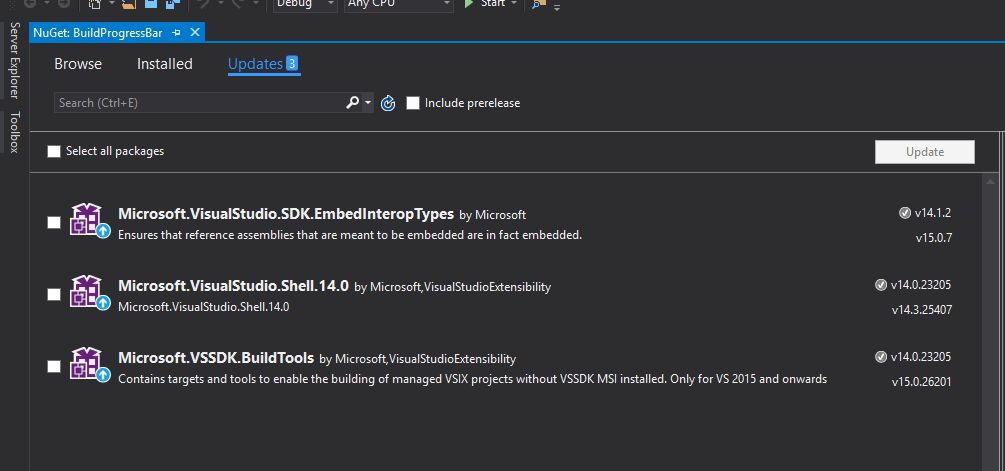Image resolution: width=1005 pixels, height=471 pixels.
Task: Click installed checkmark icon beside v14.1.2
Action: coord(905,213)
